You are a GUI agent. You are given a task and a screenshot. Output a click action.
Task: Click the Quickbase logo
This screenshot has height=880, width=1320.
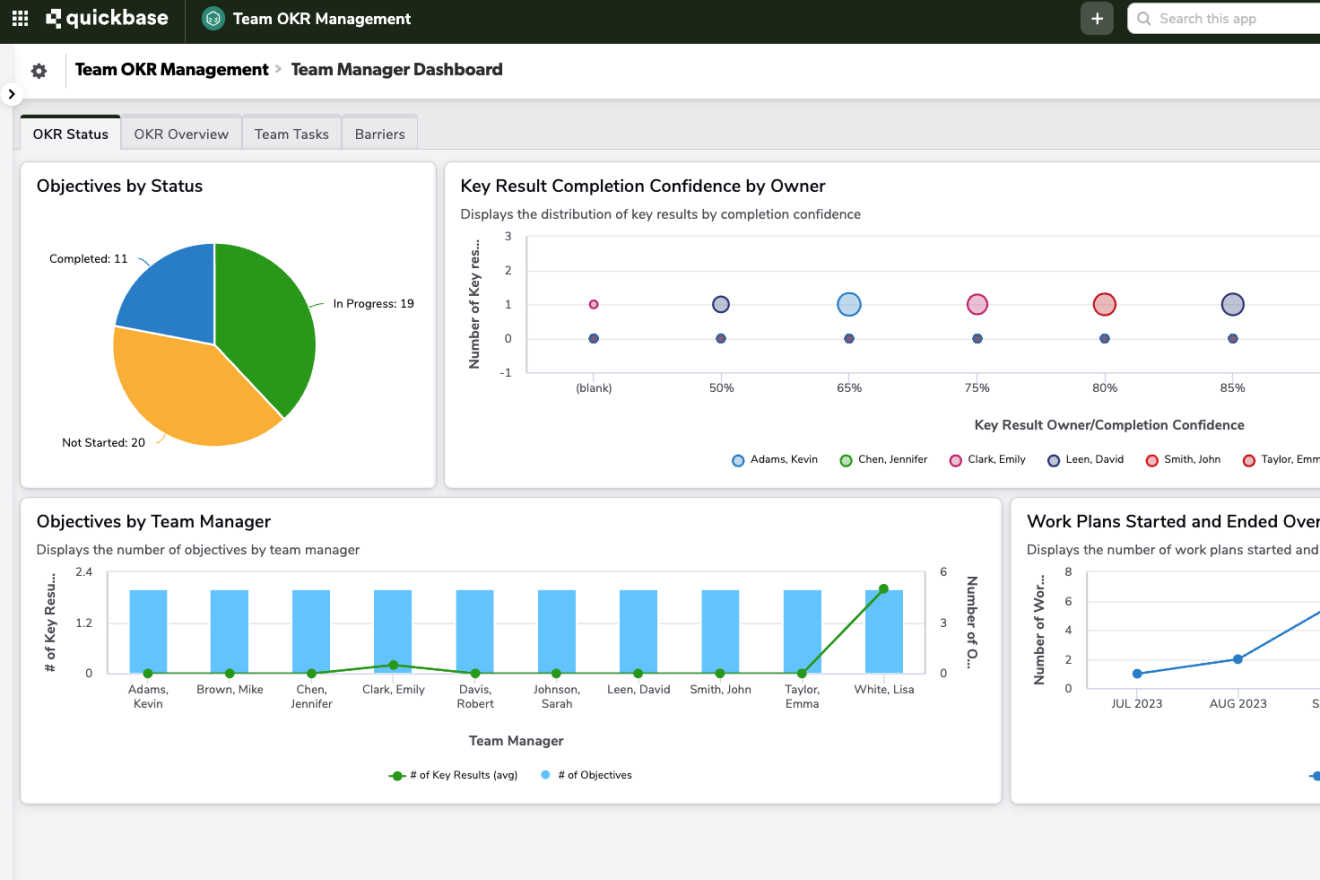(x=107, y=18)
